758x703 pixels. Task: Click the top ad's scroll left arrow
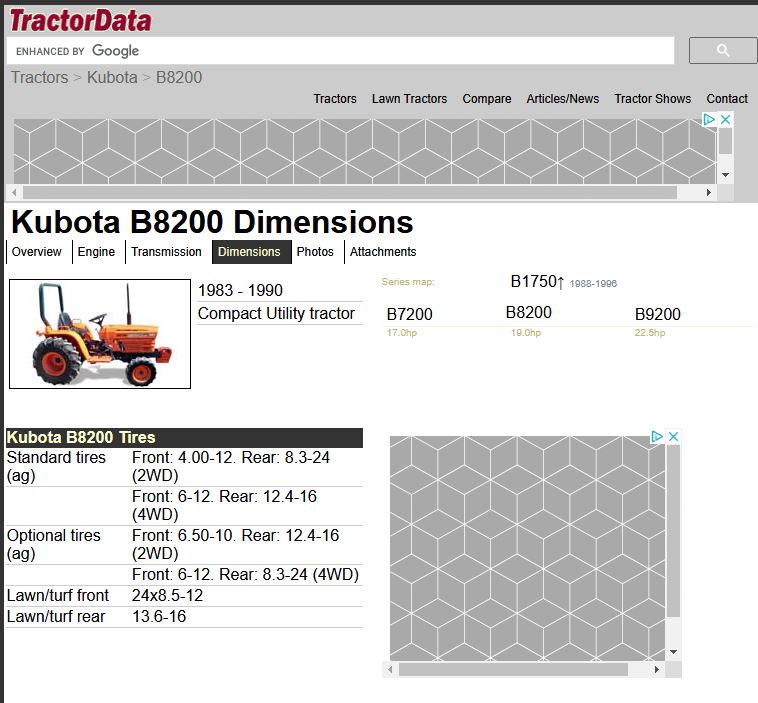pyautogui.click(x=14, y=192)
